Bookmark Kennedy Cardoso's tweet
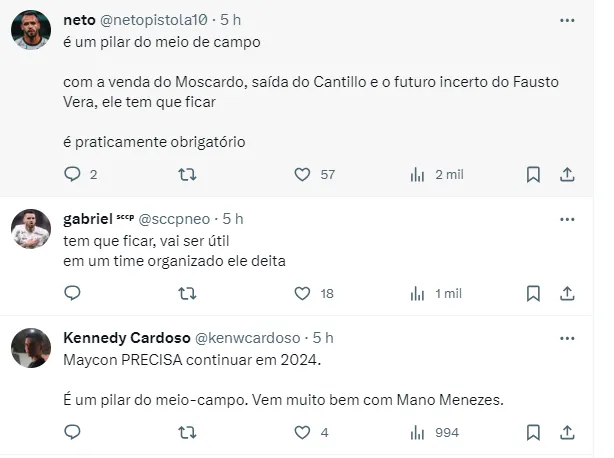Viewport: 614px width, 458px height. point(533,432)
